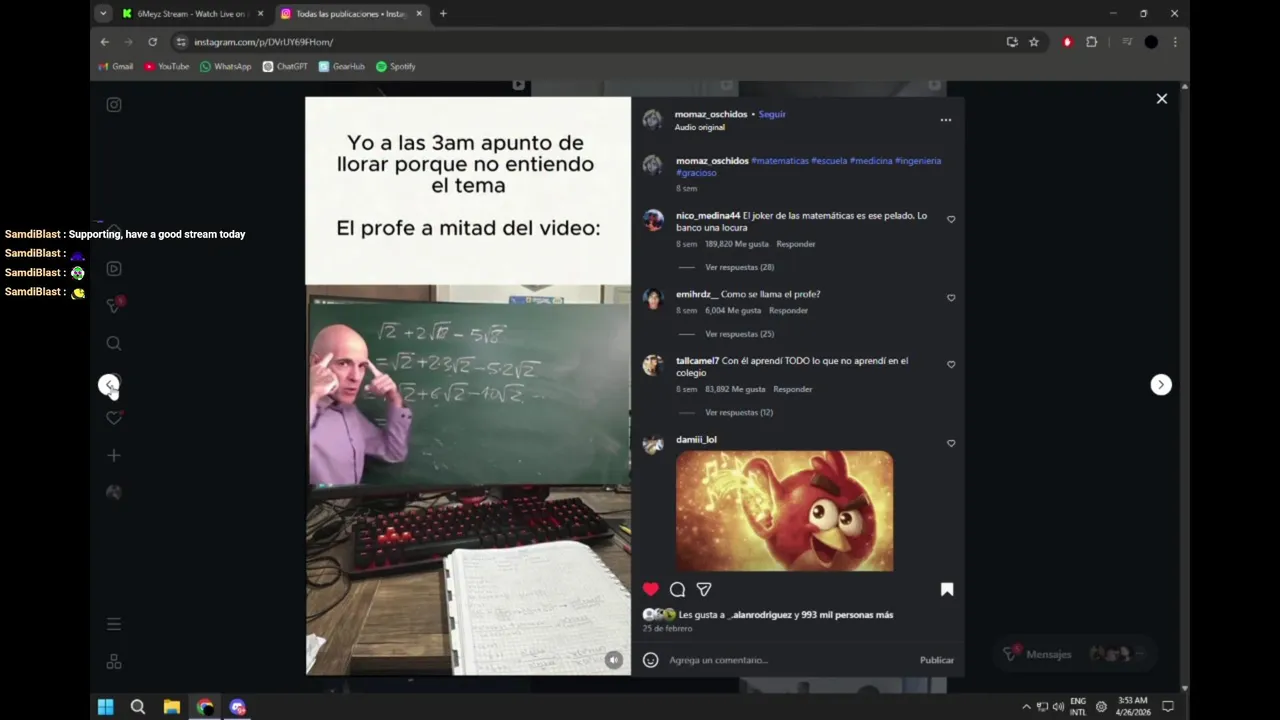This screenshot has height=720, width=1280.
Task: Open Reels icon in Instagram sidebar
Action: (114, 268)
